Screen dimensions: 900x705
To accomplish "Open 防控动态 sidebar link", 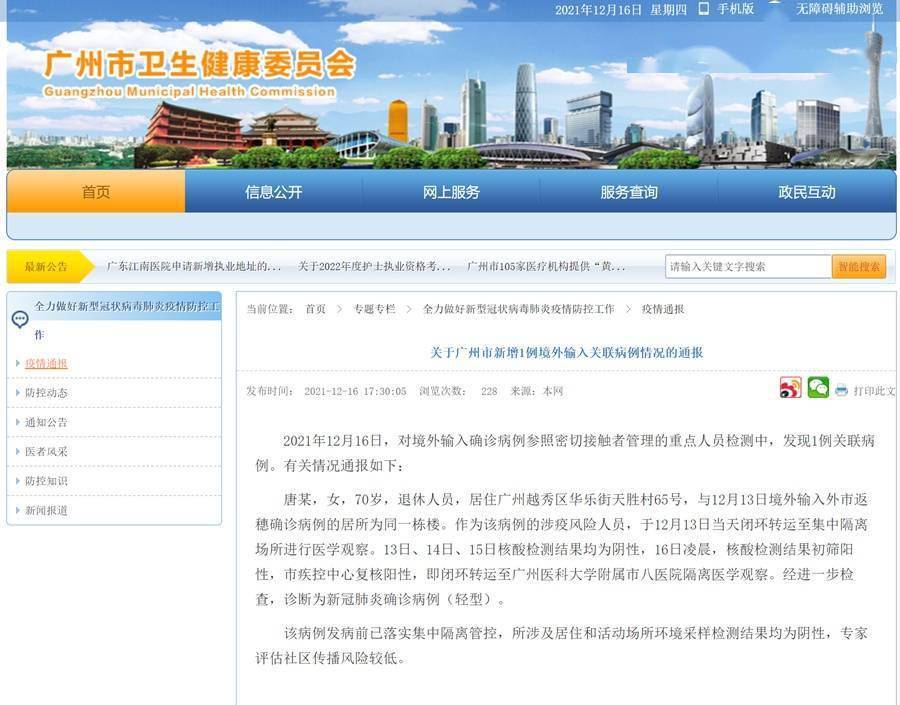I will pos(46,393).
